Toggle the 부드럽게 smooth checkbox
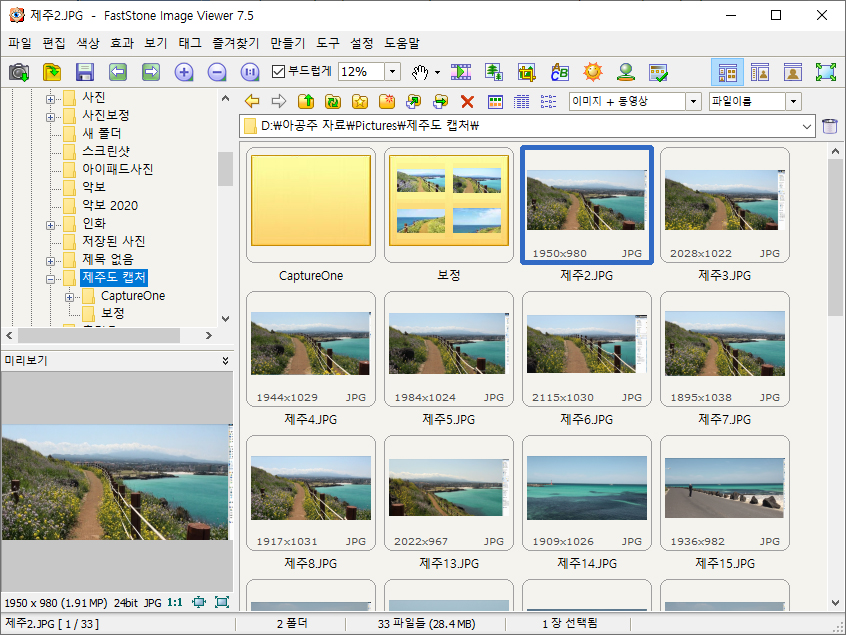 pos(278,71)
